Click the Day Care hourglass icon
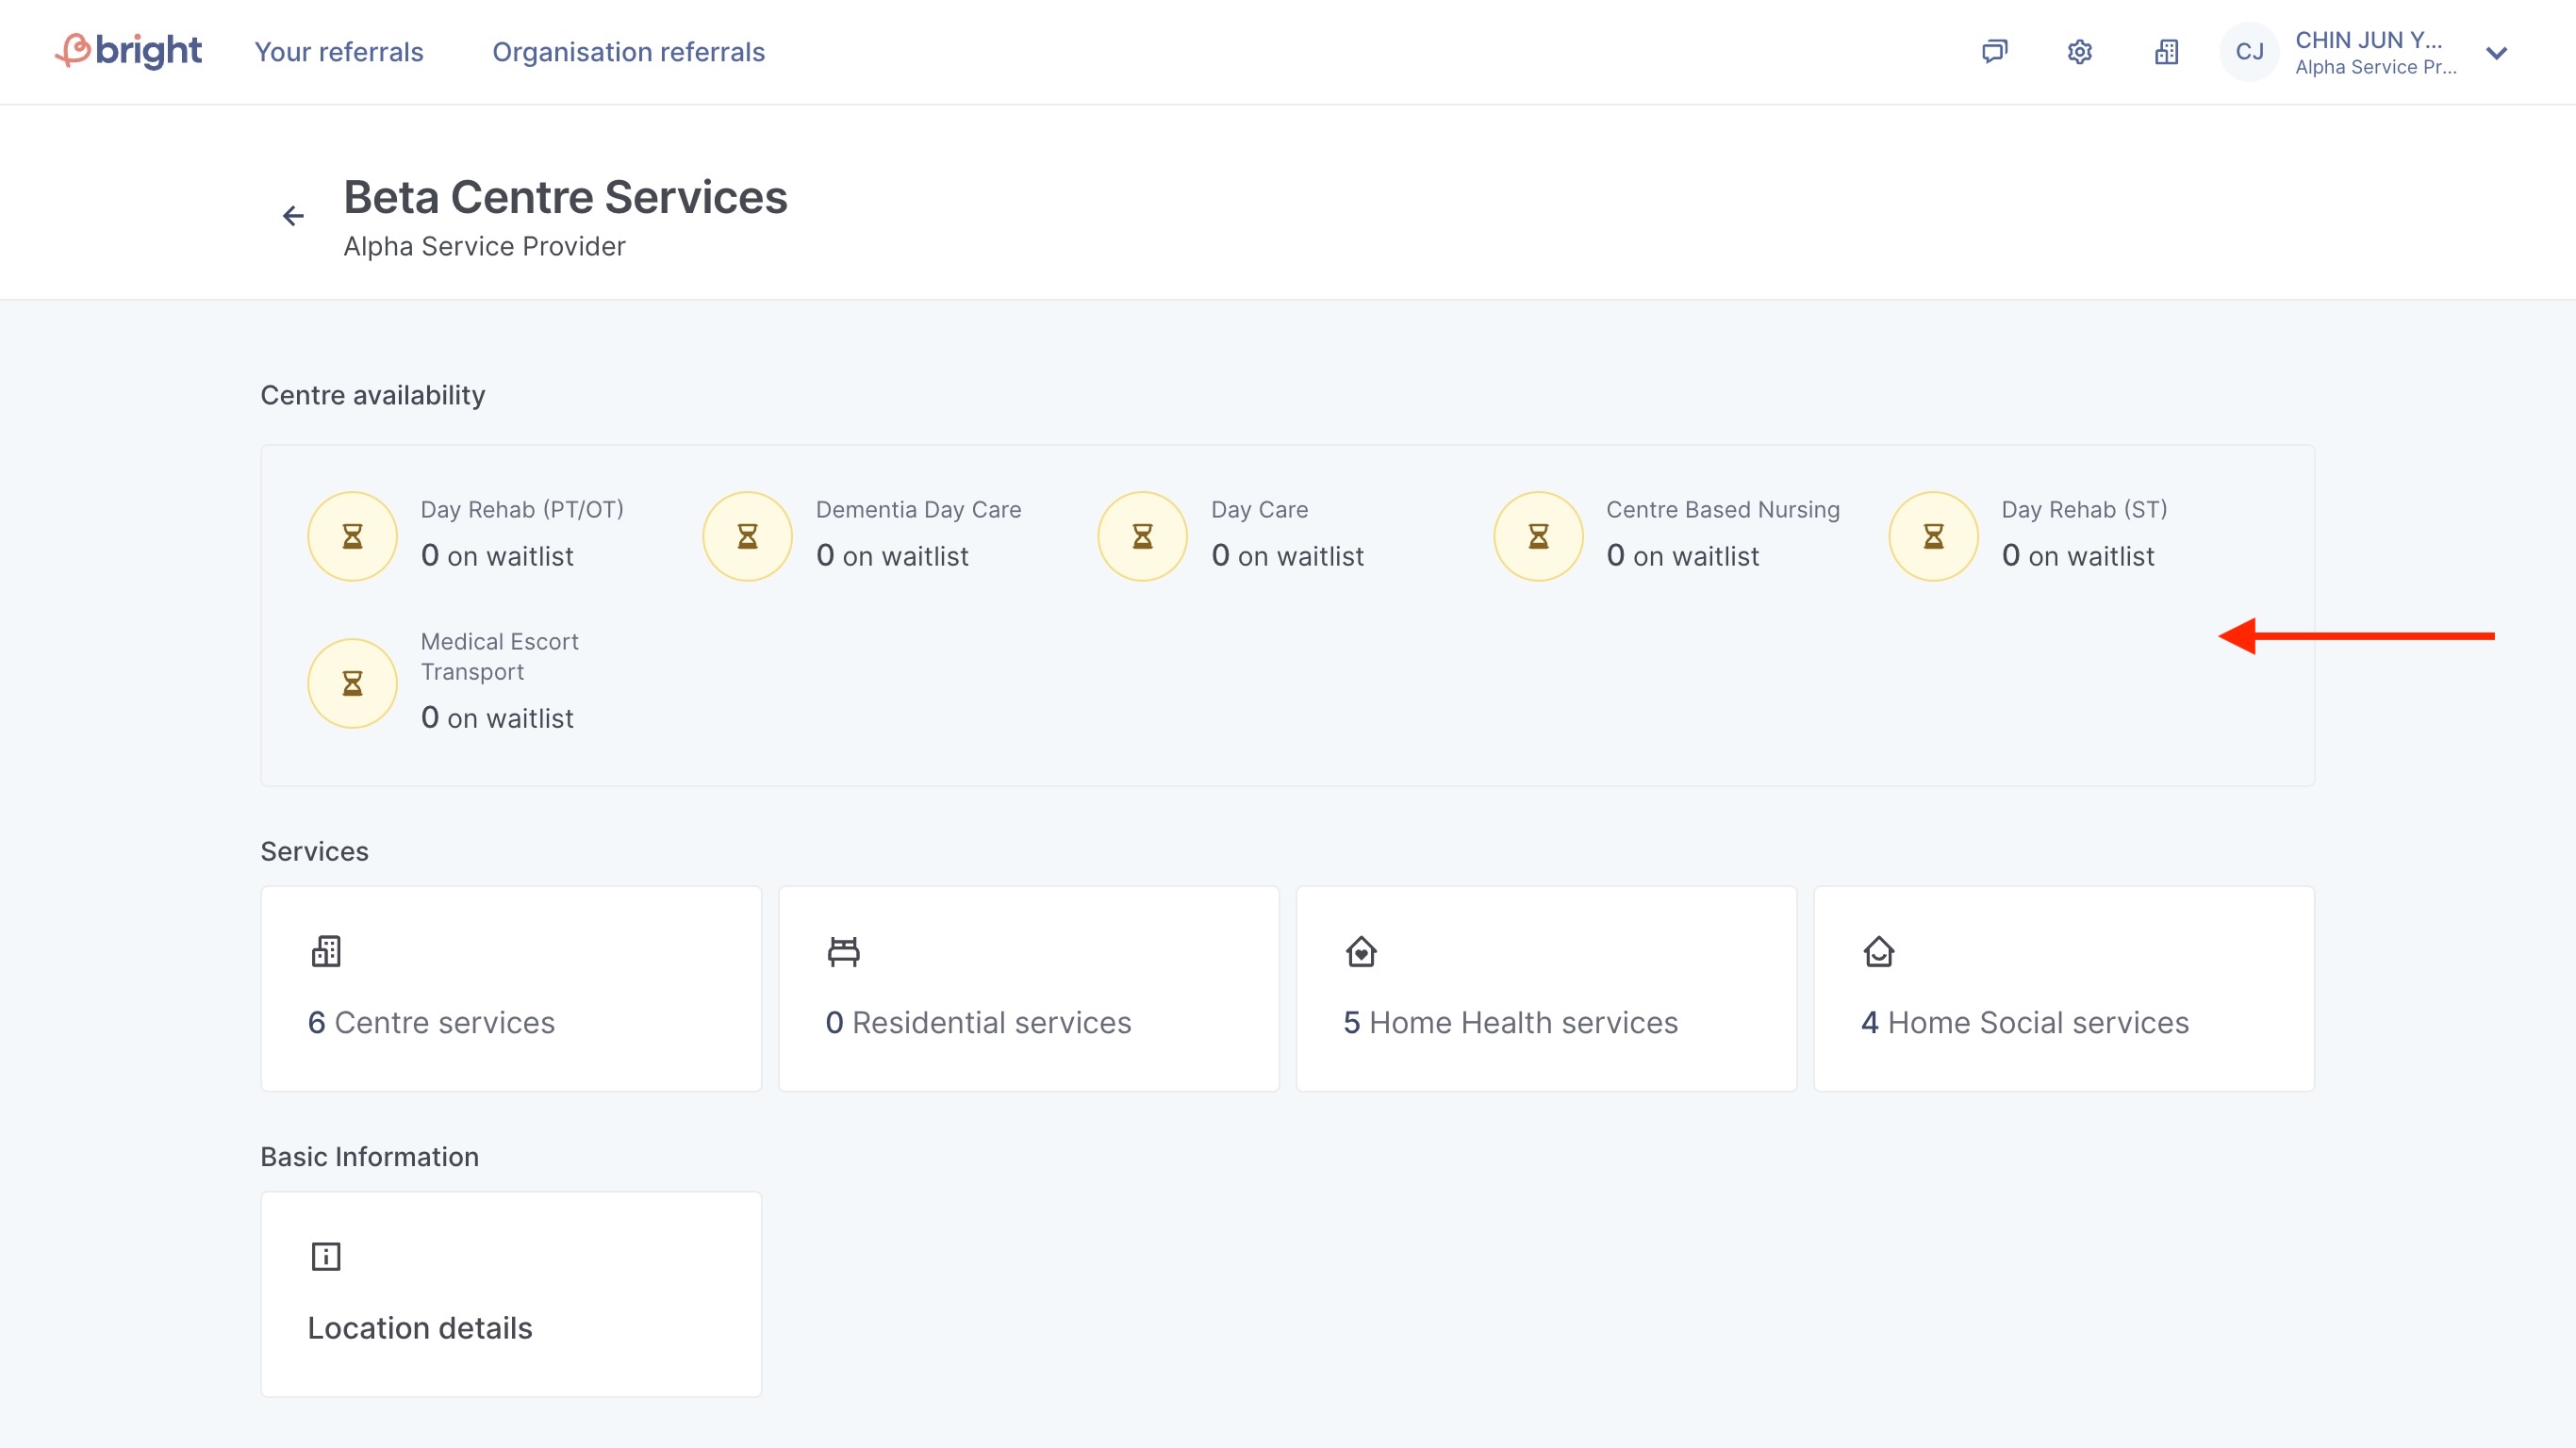 pos(1142,537)
